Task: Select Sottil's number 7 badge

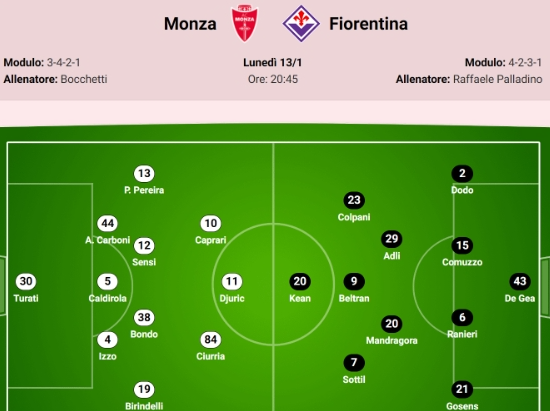Action: (354, 362)
